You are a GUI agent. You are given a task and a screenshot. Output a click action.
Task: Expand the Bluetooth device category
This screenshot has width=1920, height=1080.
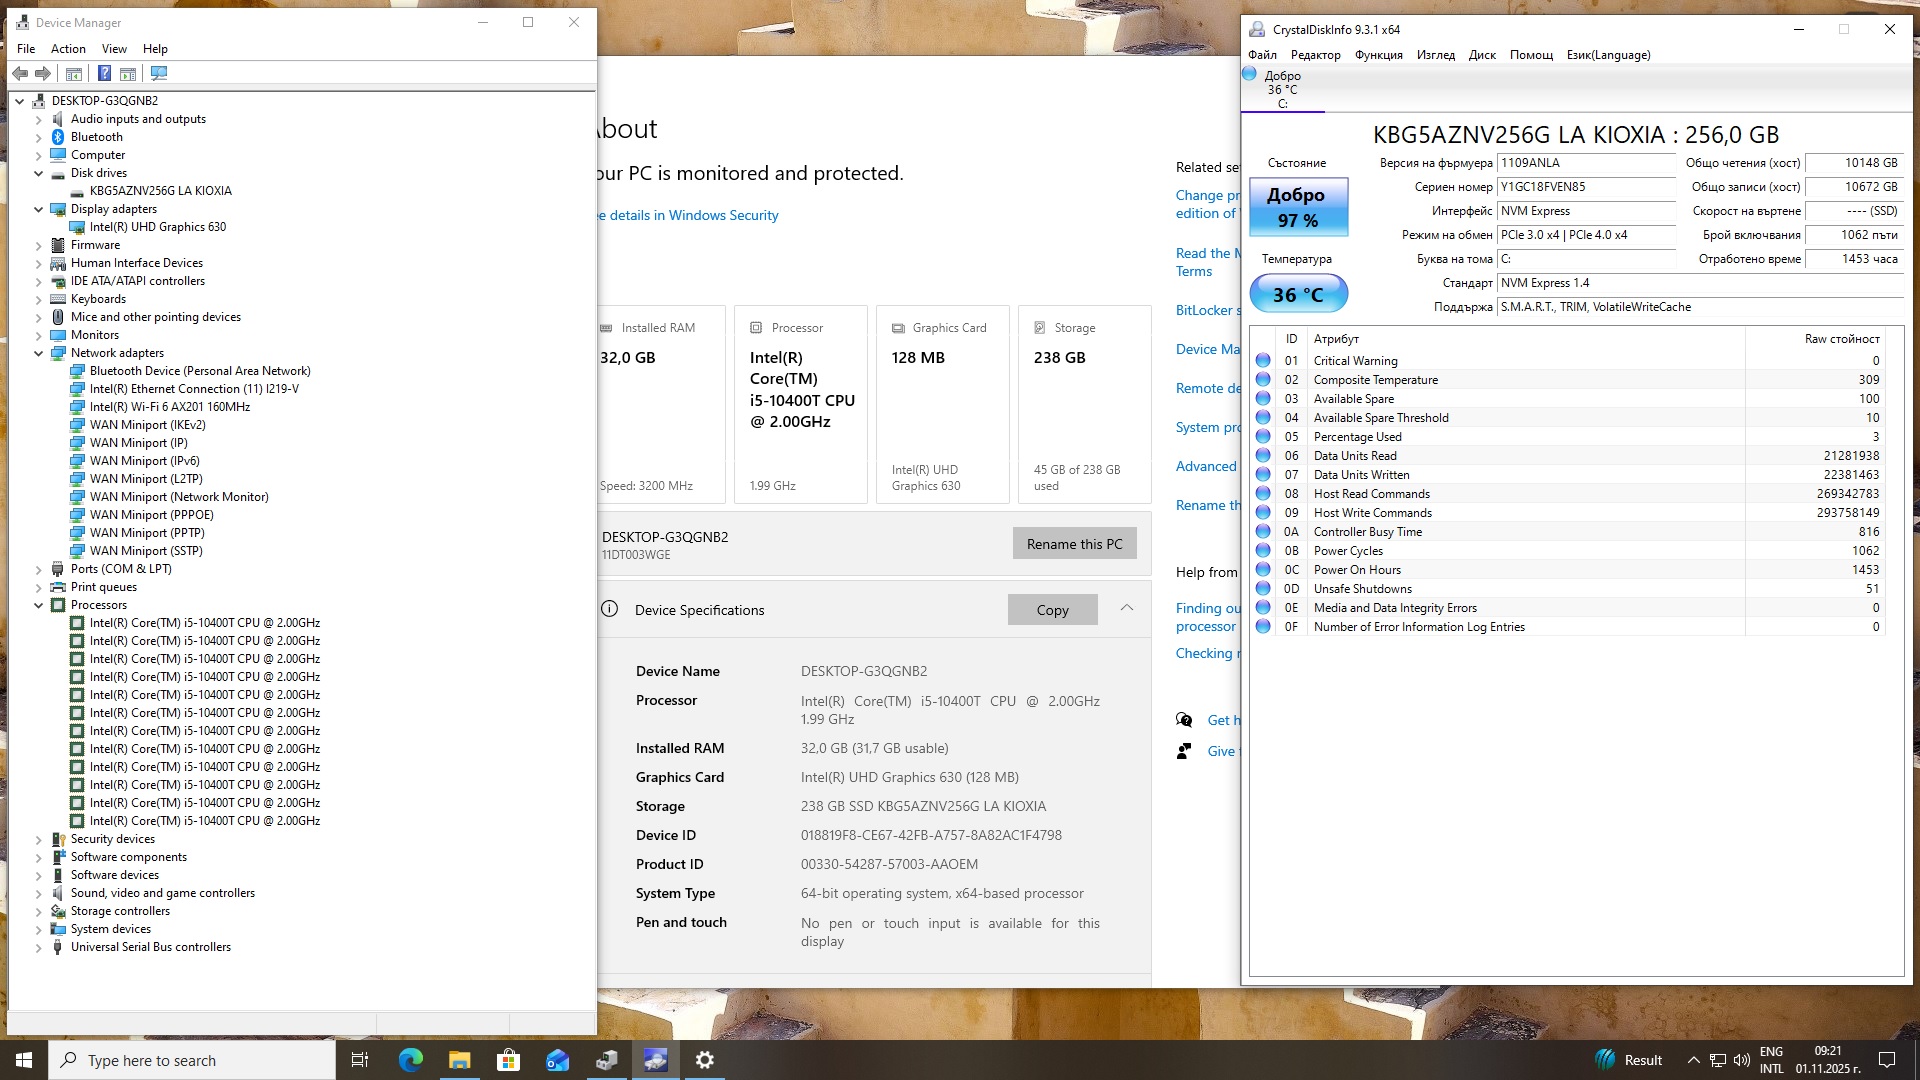click(x=39, y=137)
